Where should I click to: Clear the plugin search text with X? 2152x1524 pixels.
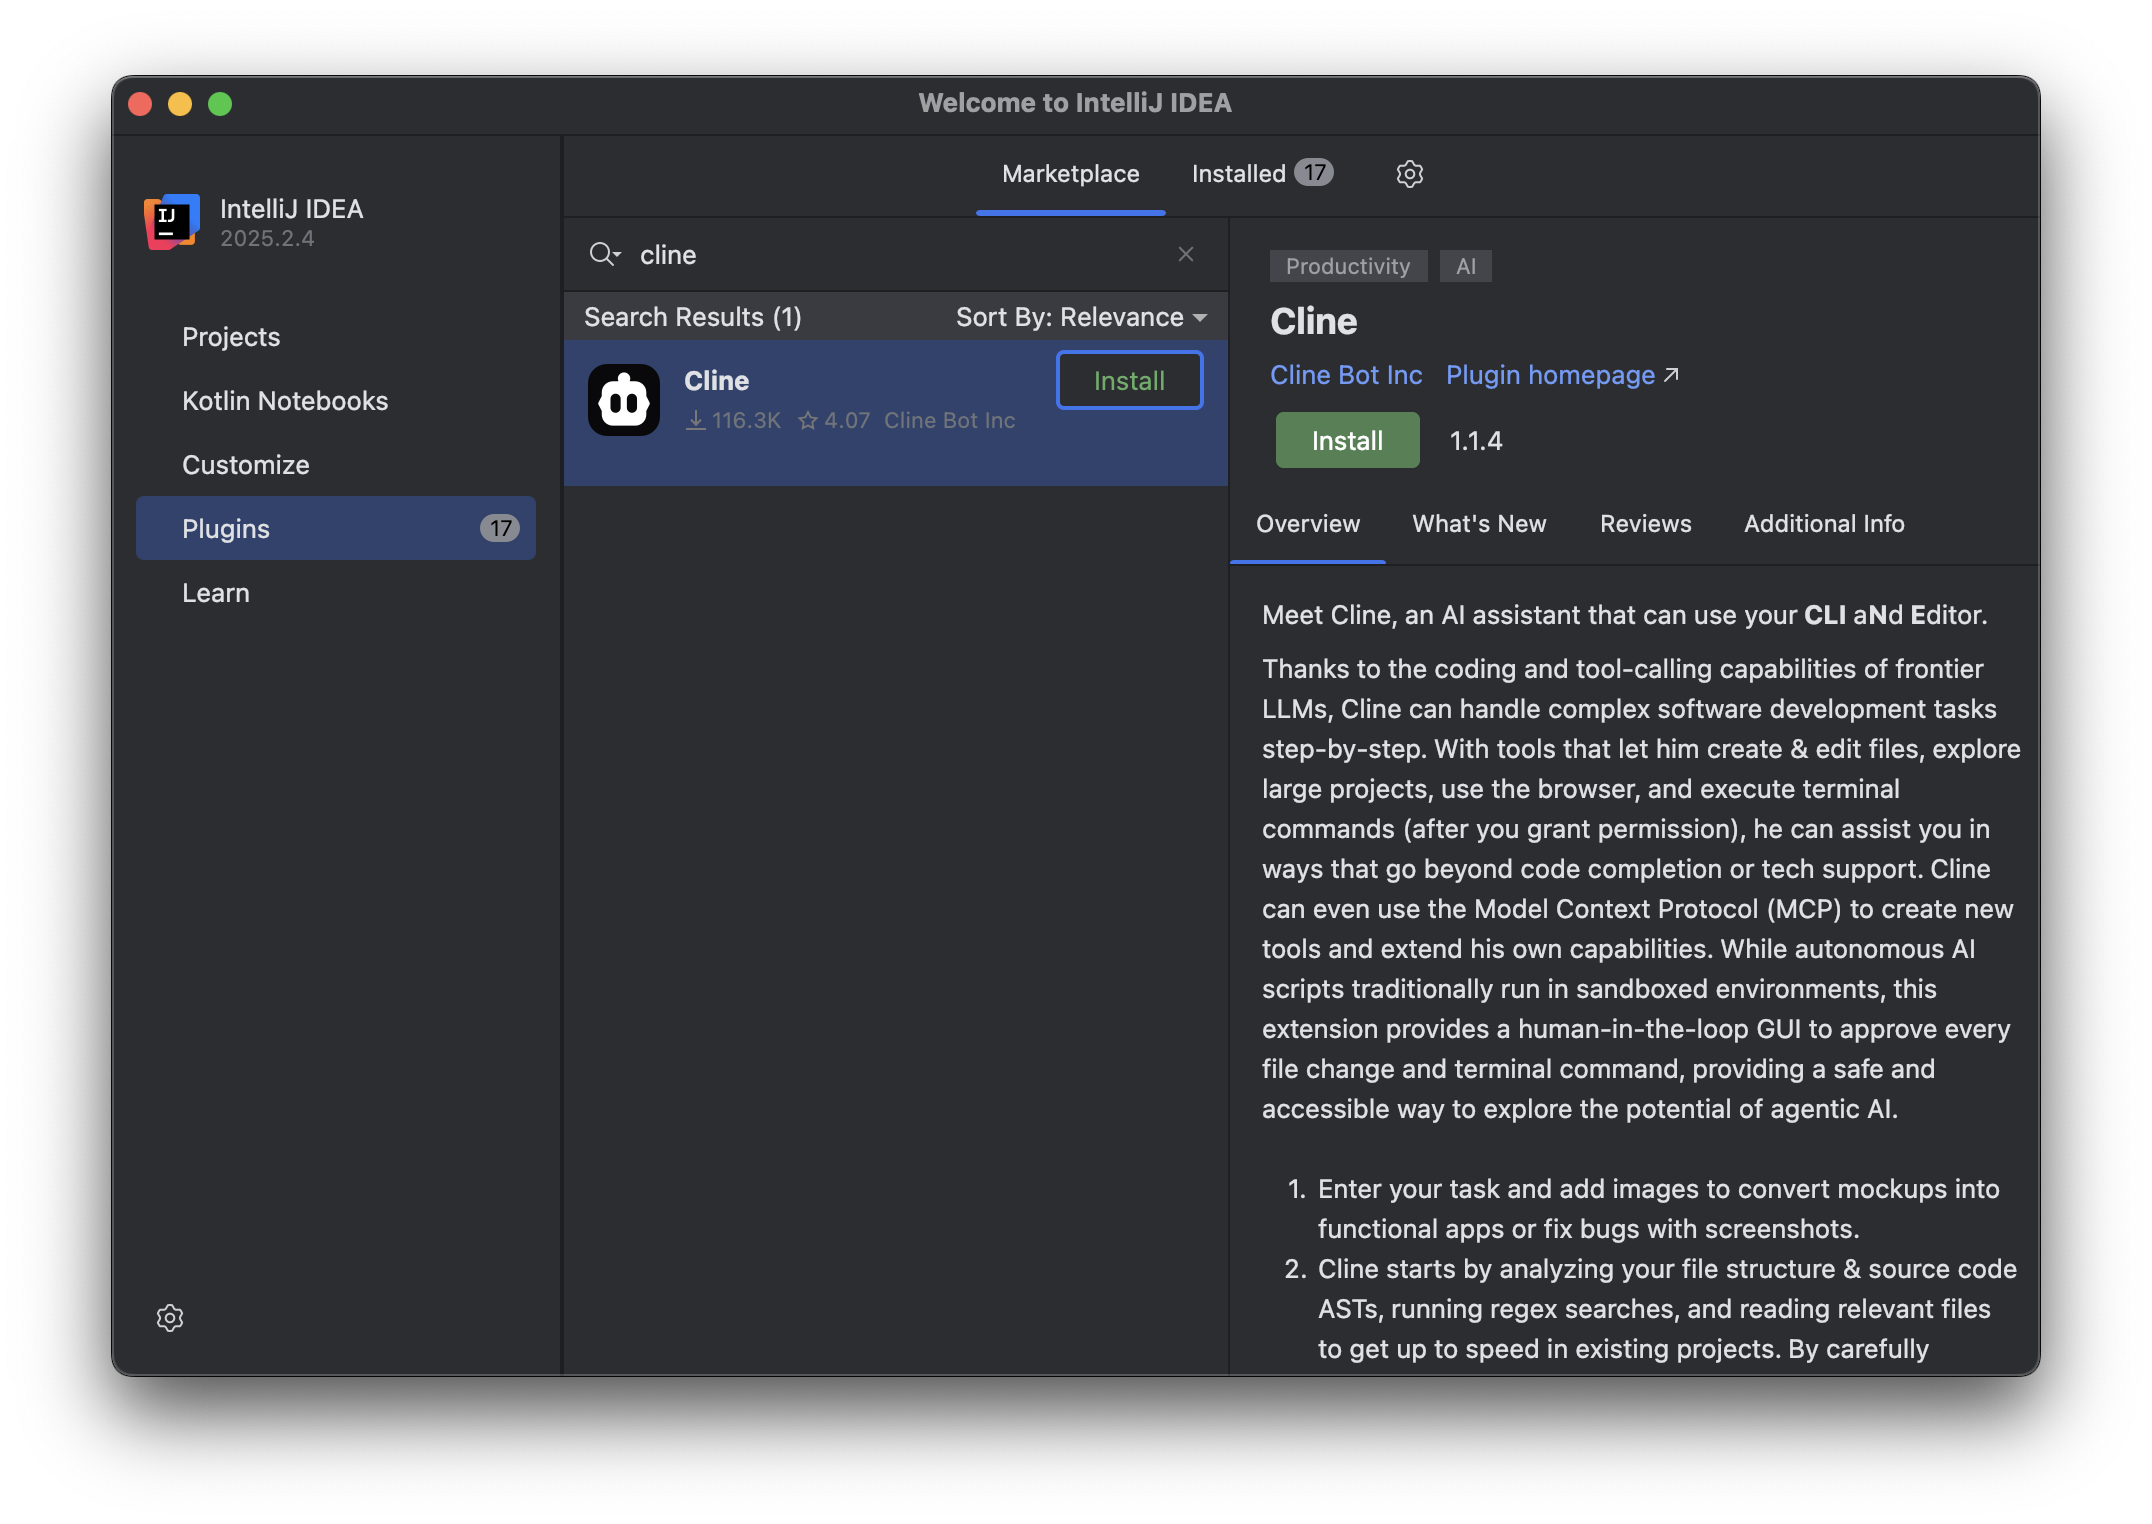pos(1186,254)
